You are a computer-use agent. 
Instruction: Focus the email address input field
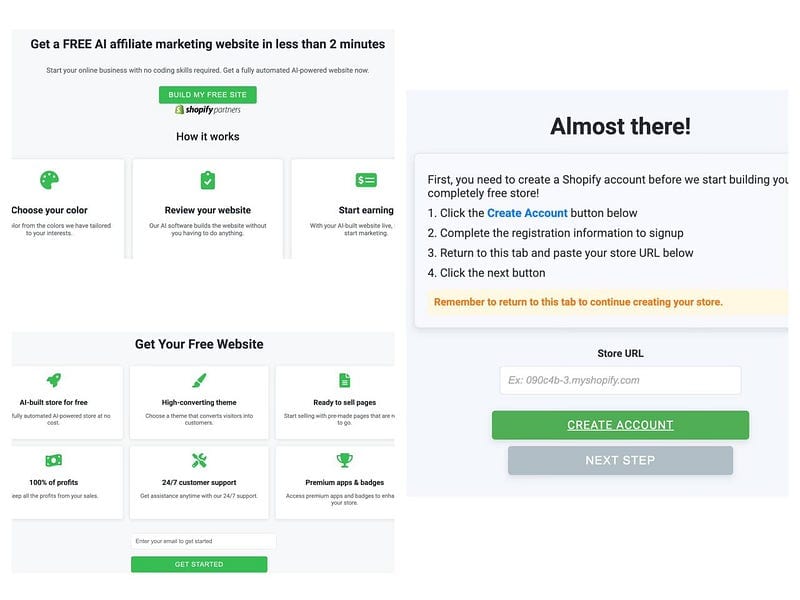(202, 541)
